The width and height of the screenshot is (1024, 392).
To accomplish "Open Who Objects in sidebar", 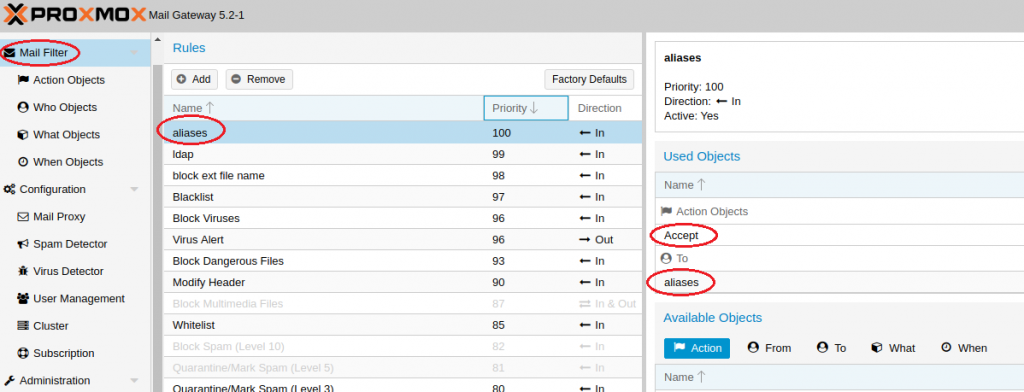I will [65, 107].
